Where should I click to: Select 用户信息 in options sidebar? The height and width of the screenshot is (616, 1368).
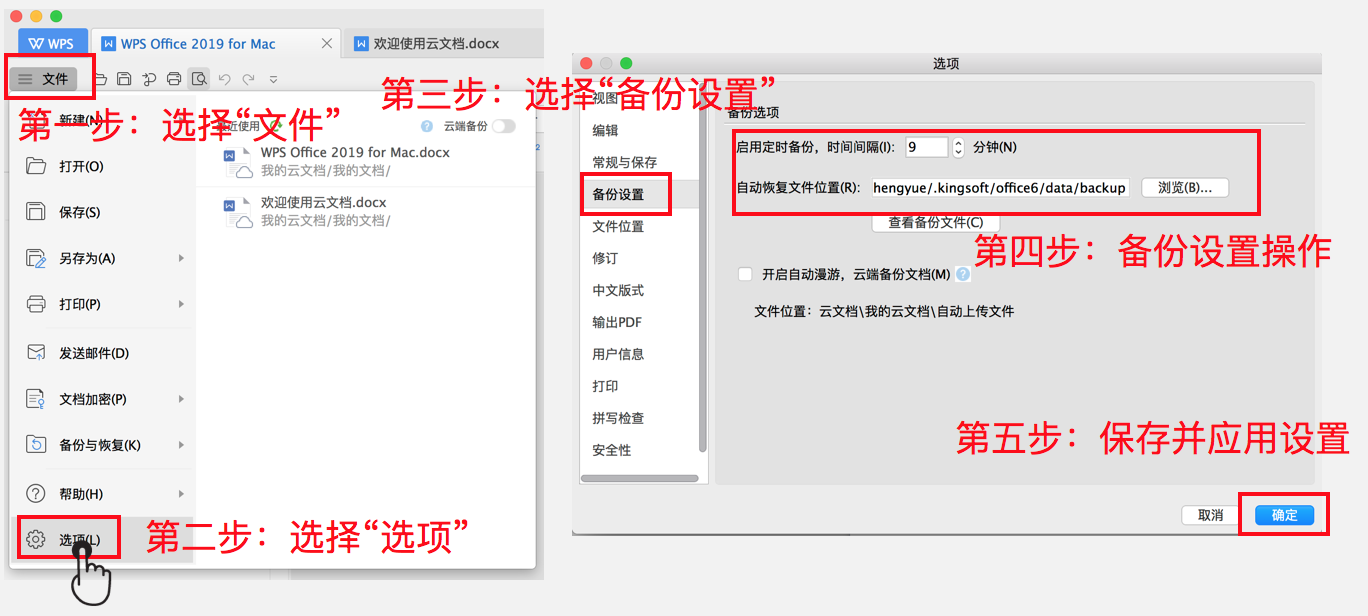(618, 354)
